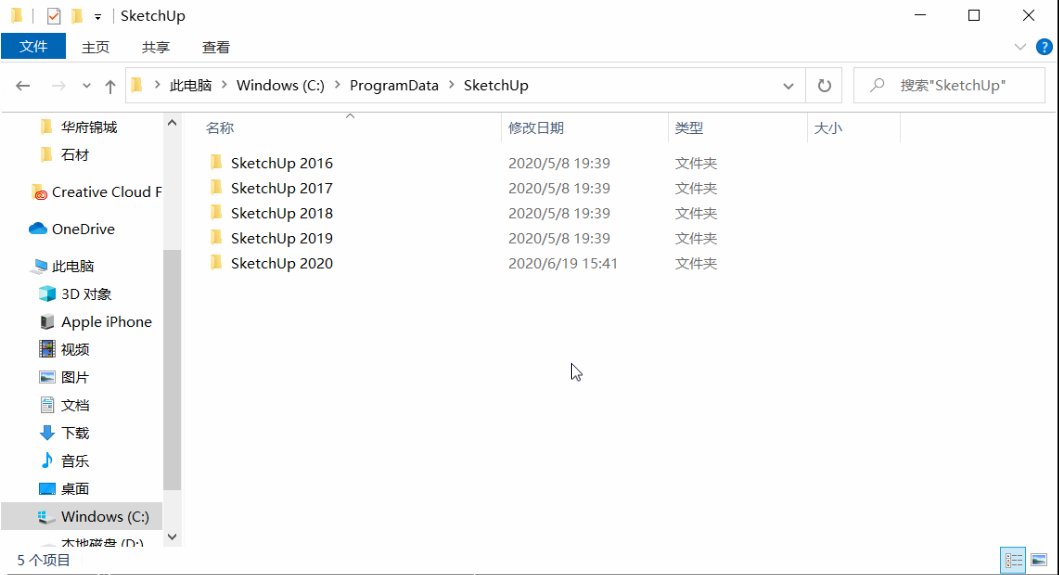
Task: Click the quick access properties checkmark icon
Action: pyautogui.click(x=53, y=16)
